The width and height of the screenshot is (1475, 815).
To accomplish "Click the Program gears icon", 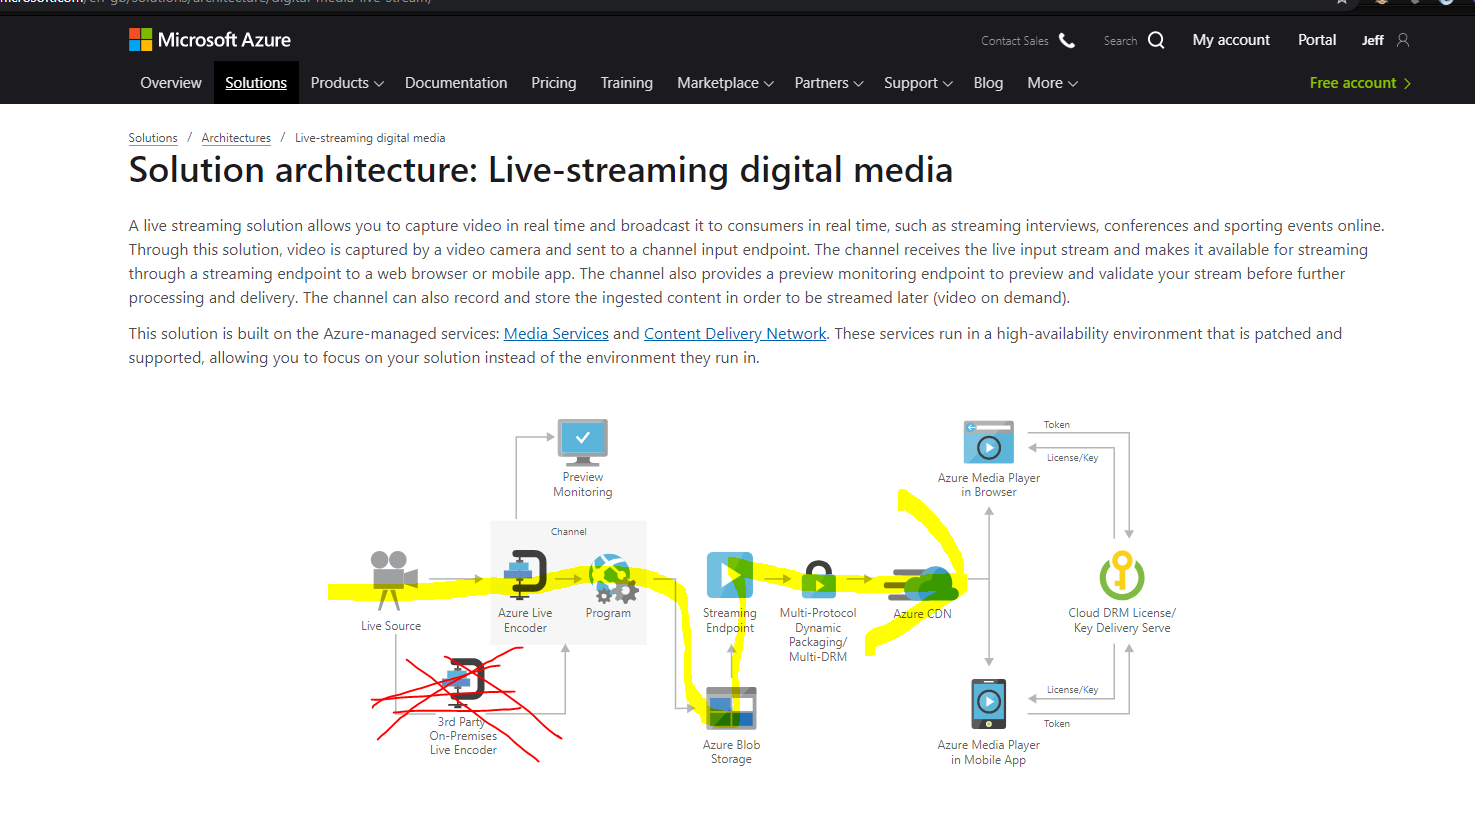I will pos(612,579).
